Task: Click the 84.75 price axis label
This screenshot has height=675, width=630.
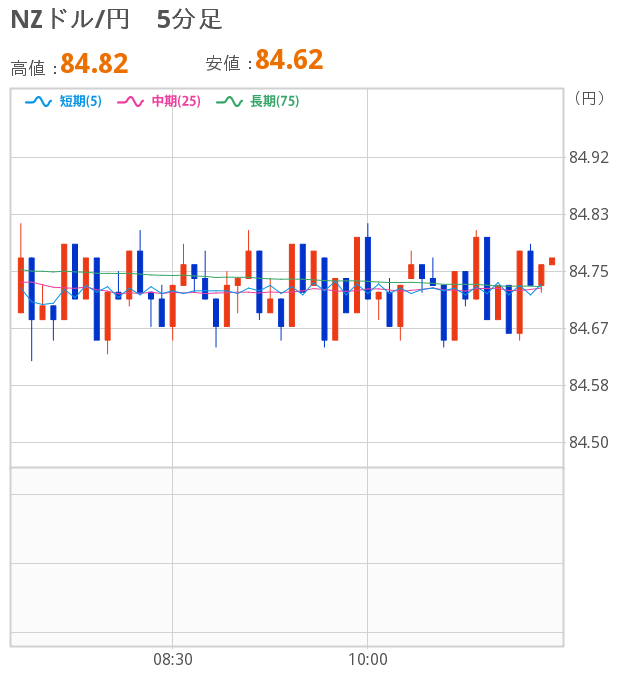Action: (588, 272)
